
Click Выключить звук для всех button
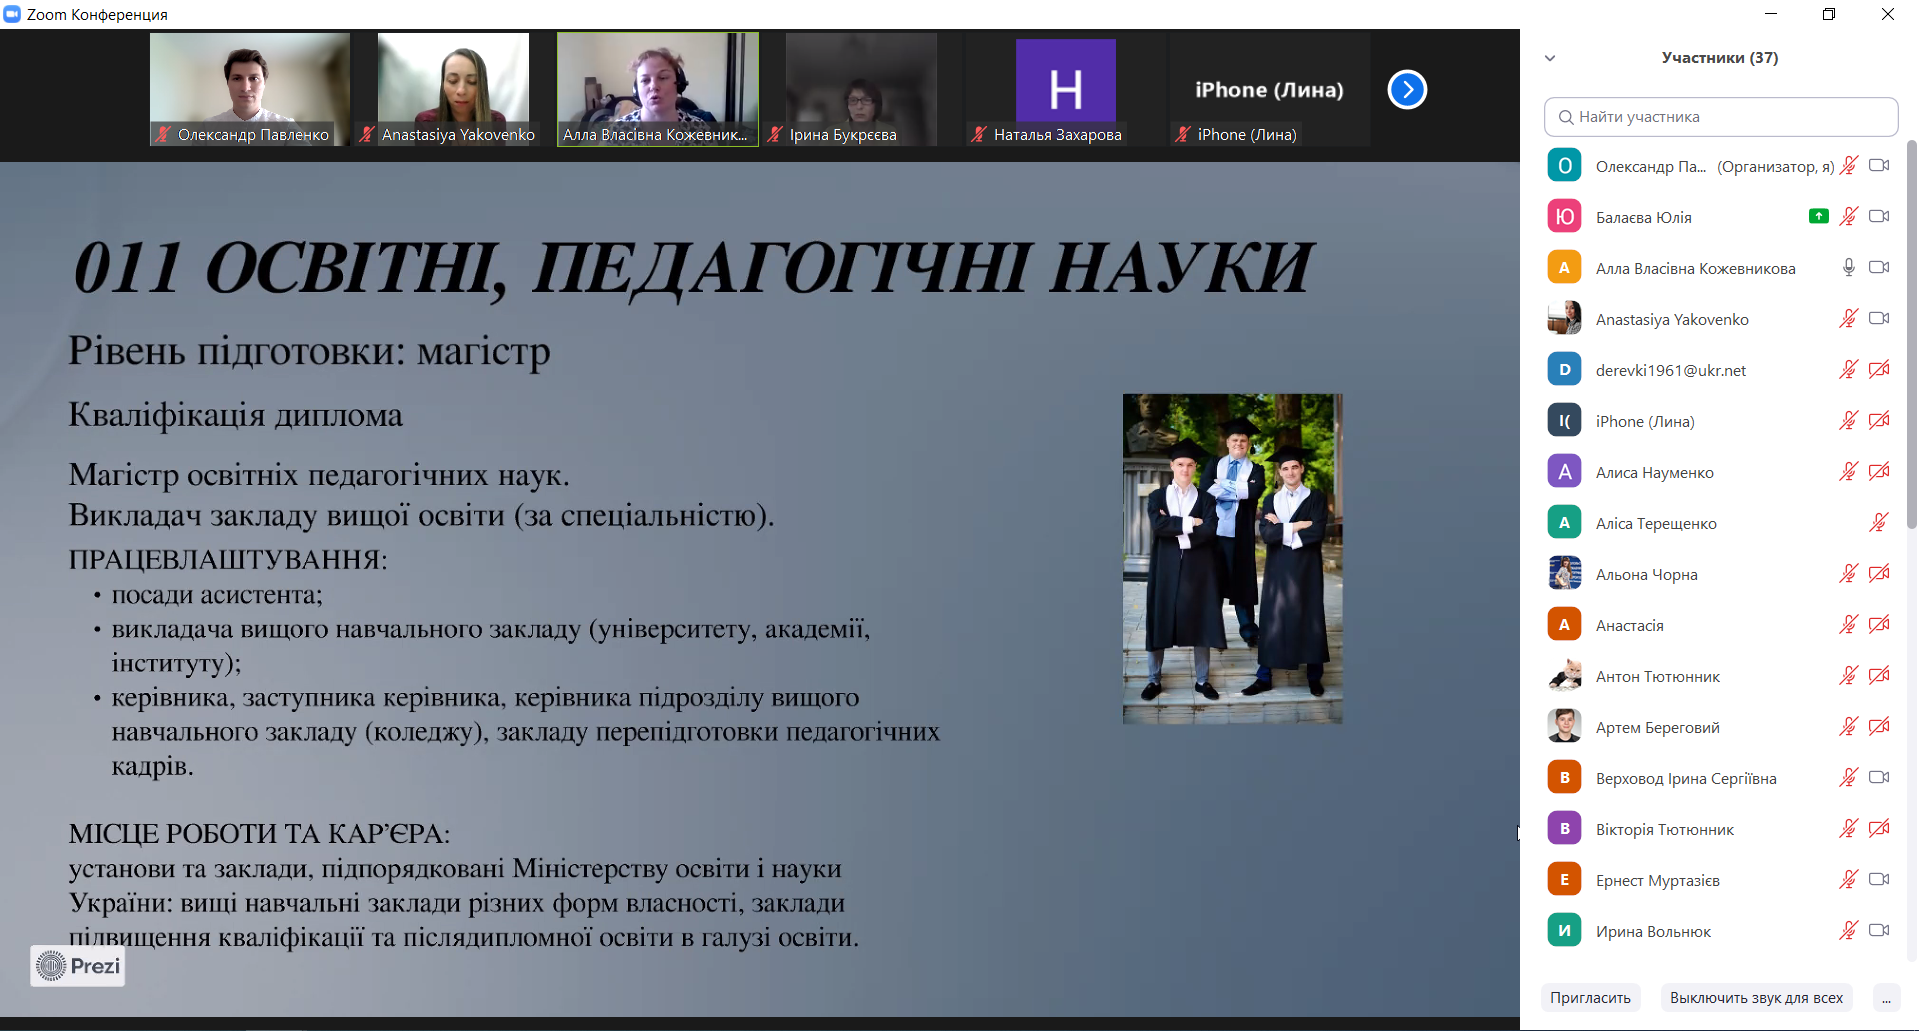[1756, 998]
